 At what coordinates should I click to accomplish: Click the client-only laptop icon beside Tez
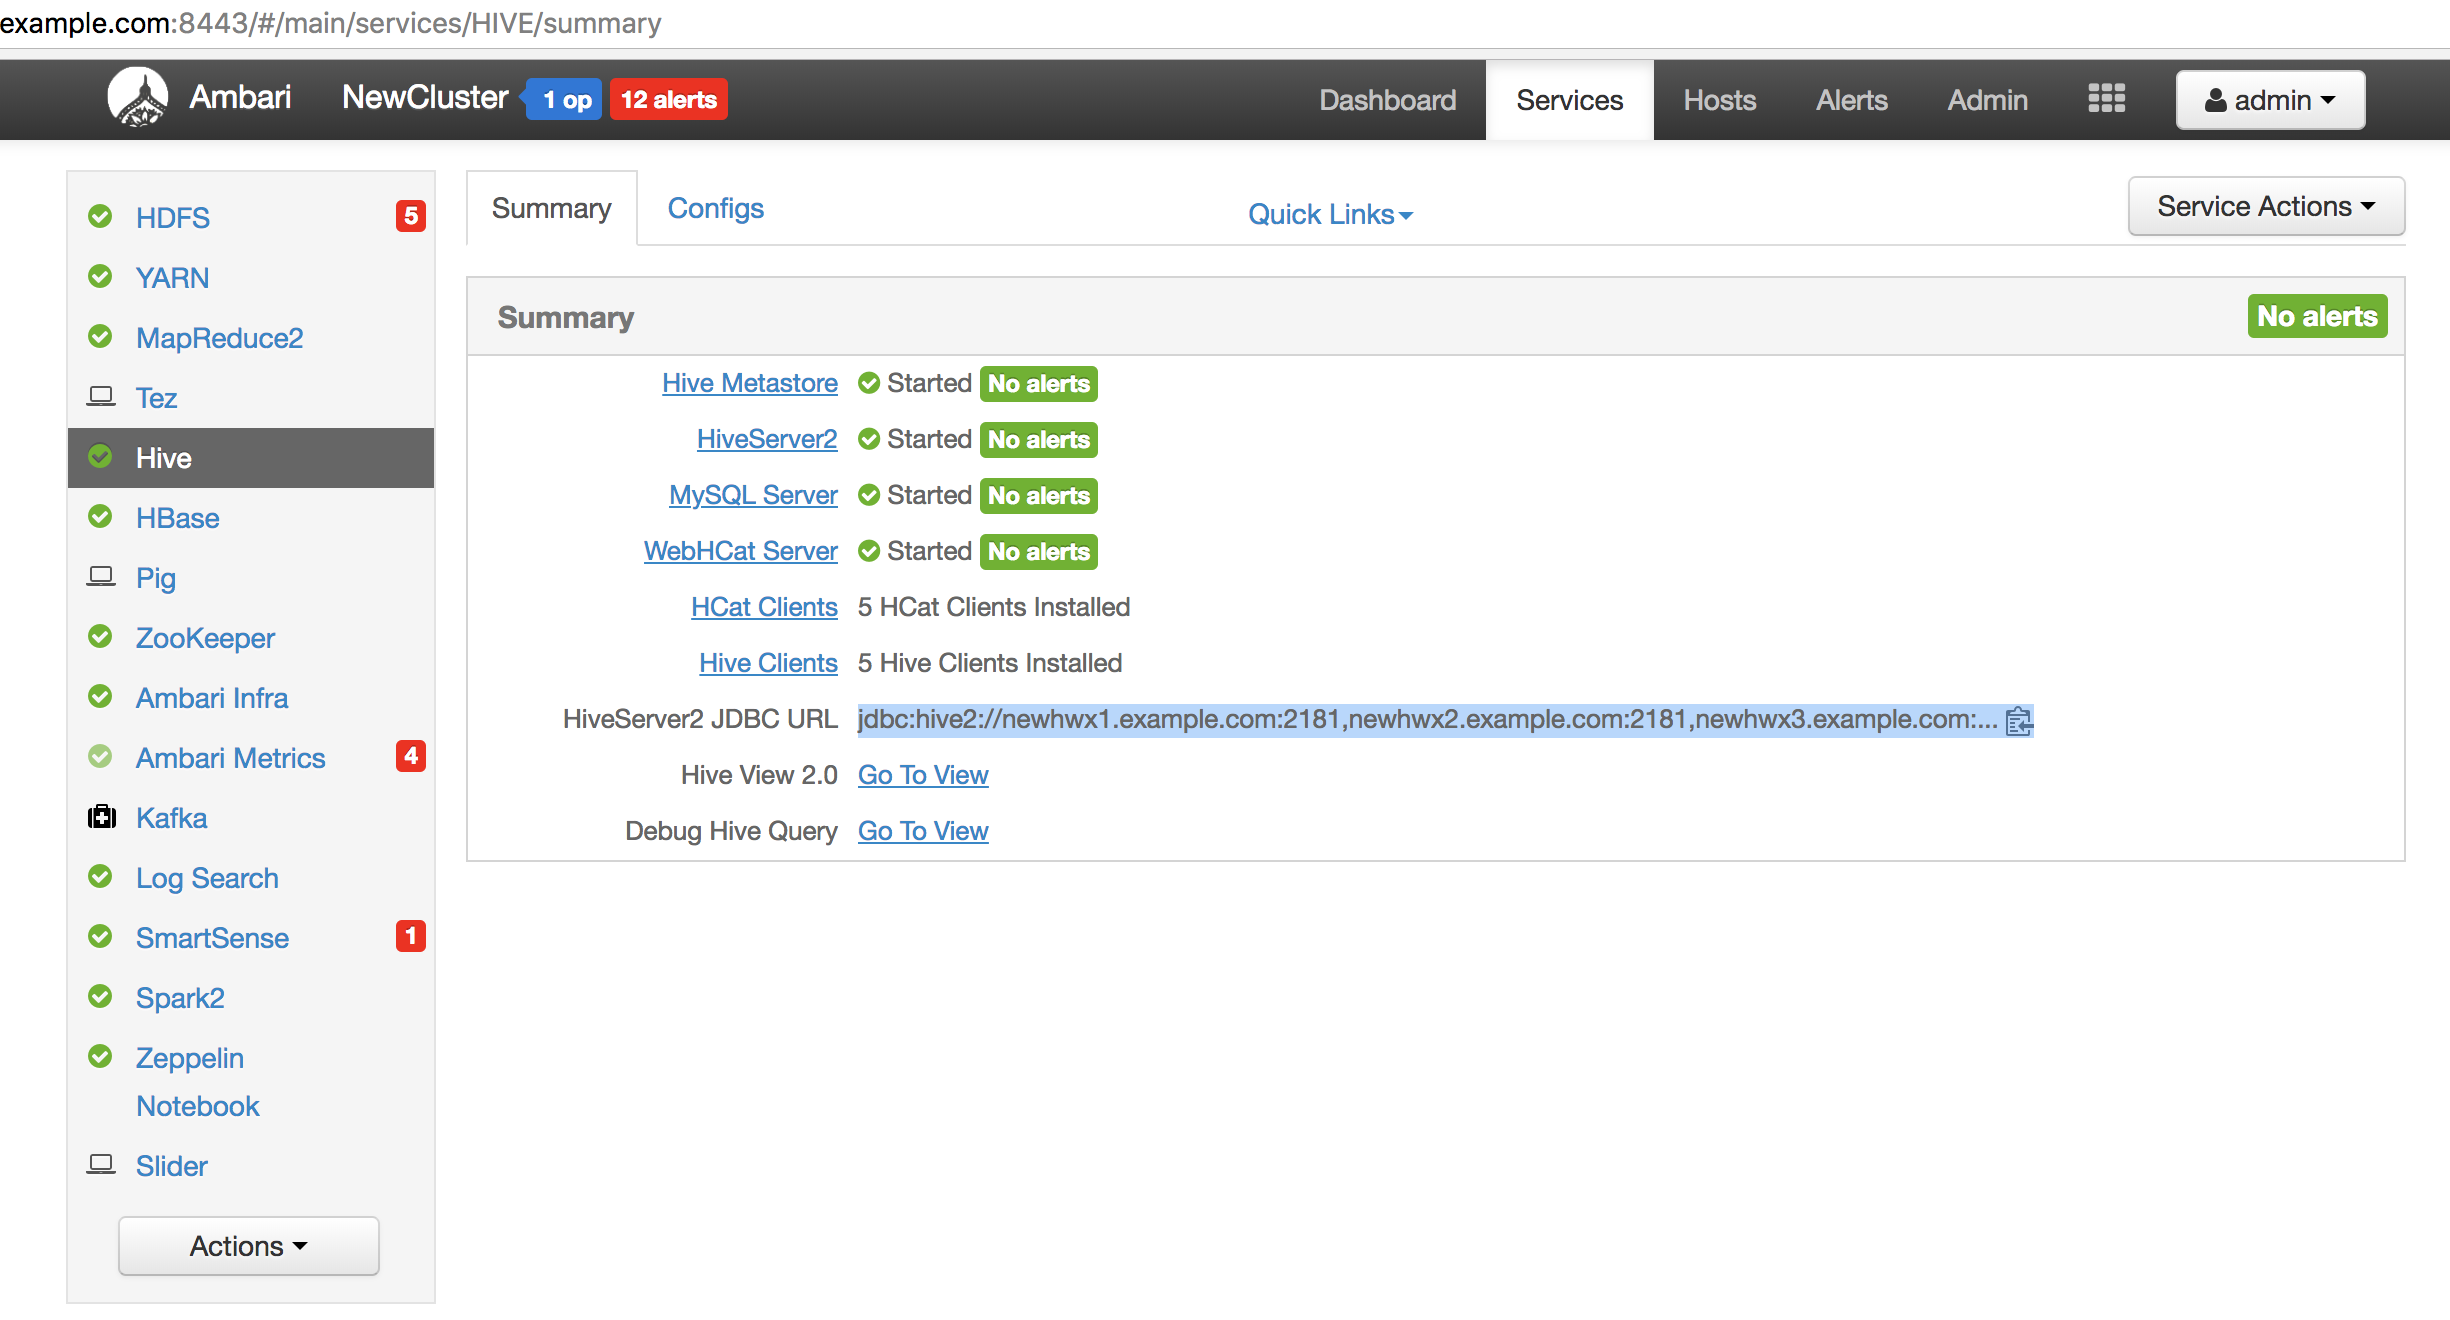coord(101,395)
